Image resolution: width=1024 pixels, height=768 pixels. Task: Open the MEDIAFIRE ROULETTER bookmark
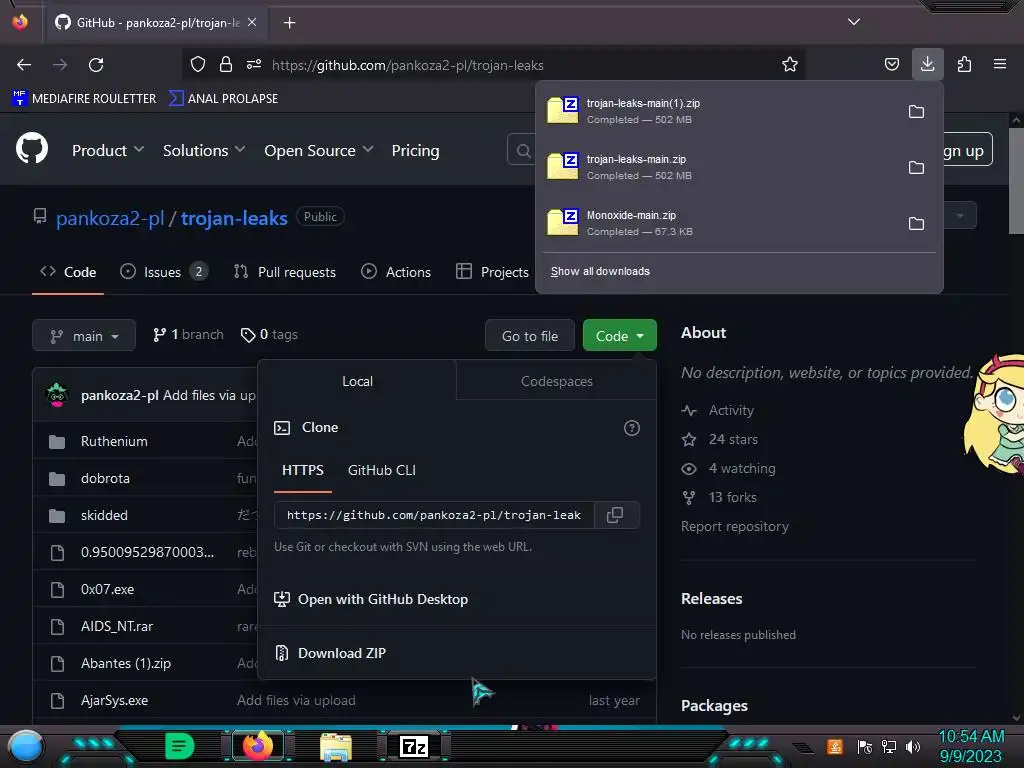[x=84, y=99]
